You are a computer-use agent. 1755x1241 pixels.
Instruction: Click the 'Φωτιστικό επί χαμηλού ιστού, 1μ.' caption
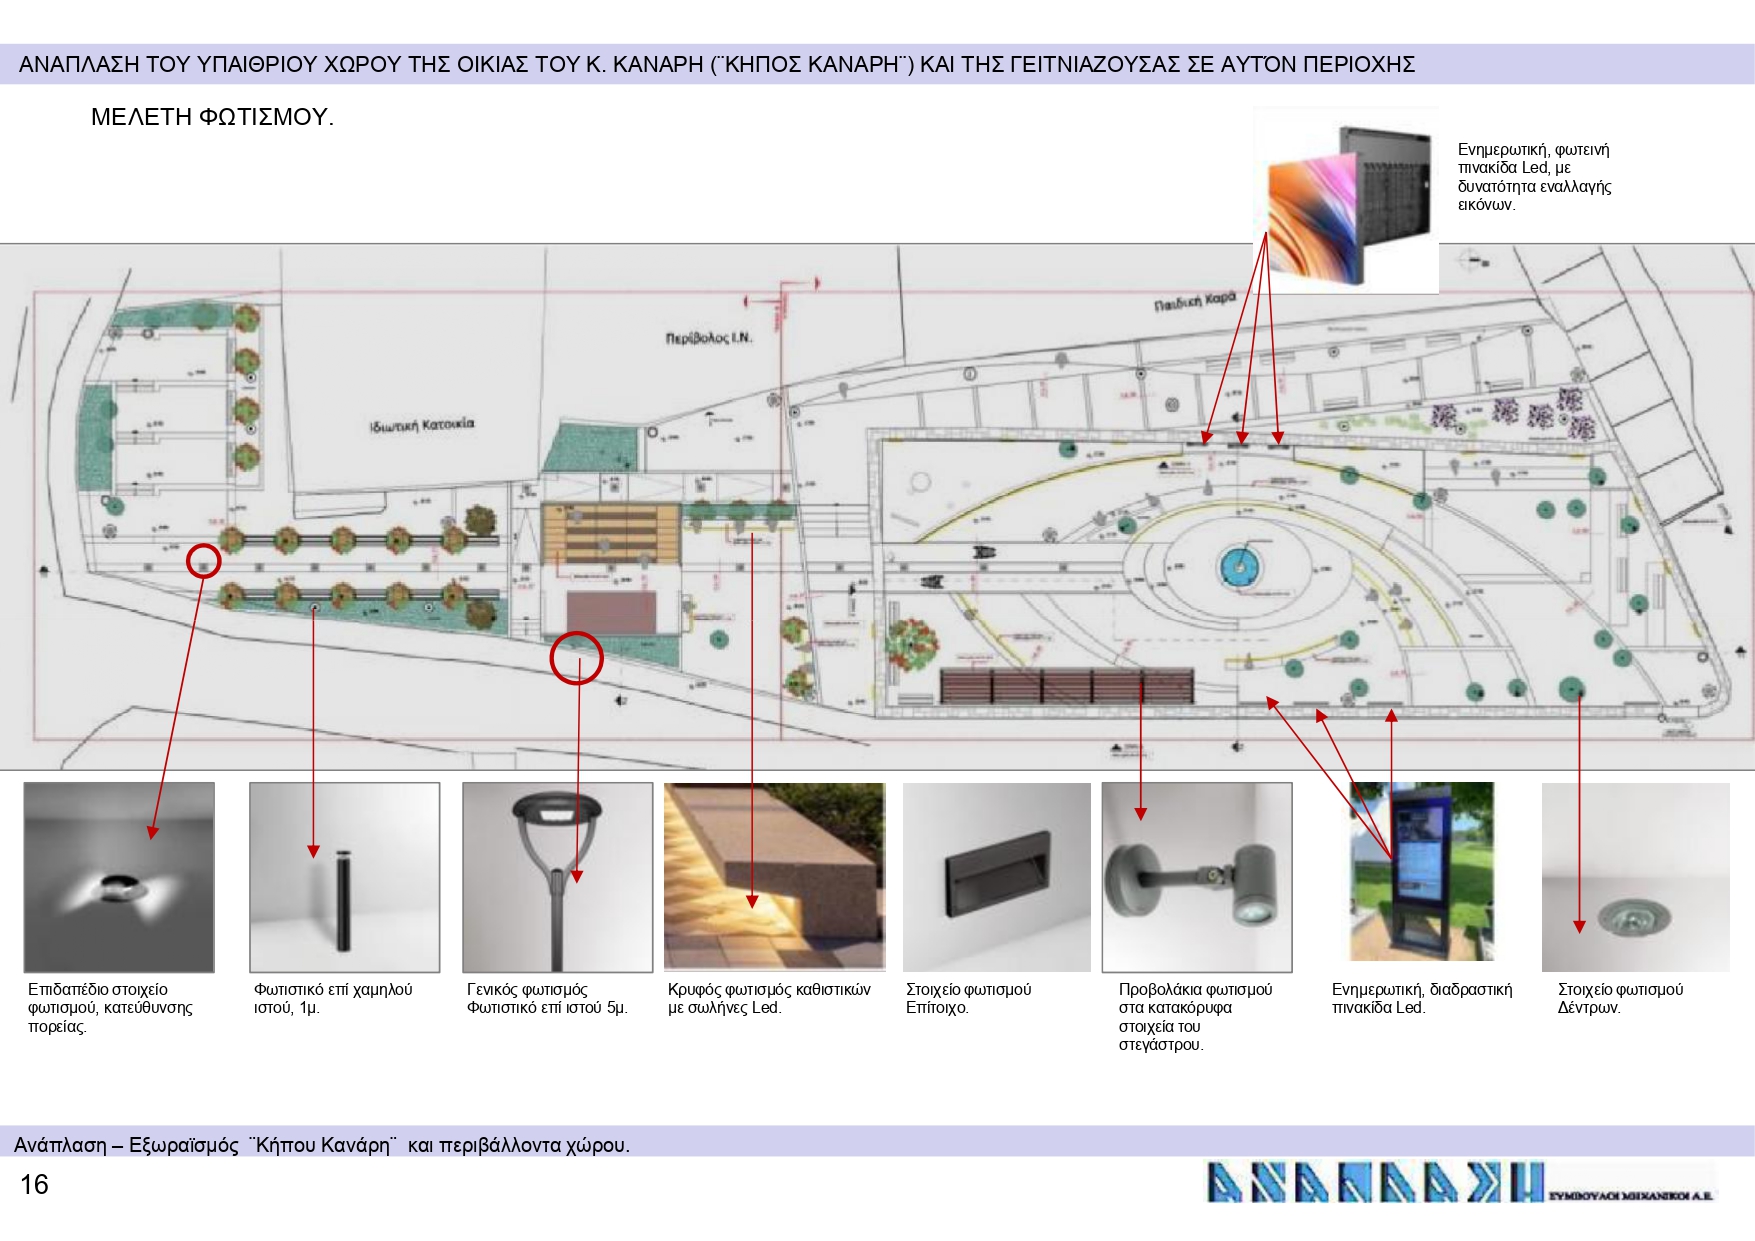click(333, 998)
